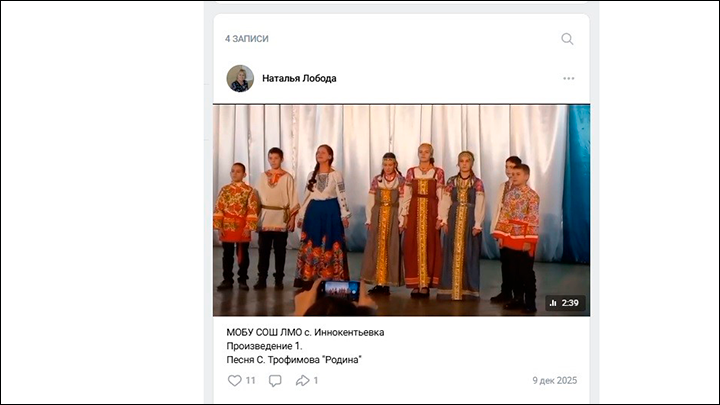This screenshot has width=720, height=405.
Task: Open Наталья Лобода's avatar picture
Action: click(x=240, y=78)
